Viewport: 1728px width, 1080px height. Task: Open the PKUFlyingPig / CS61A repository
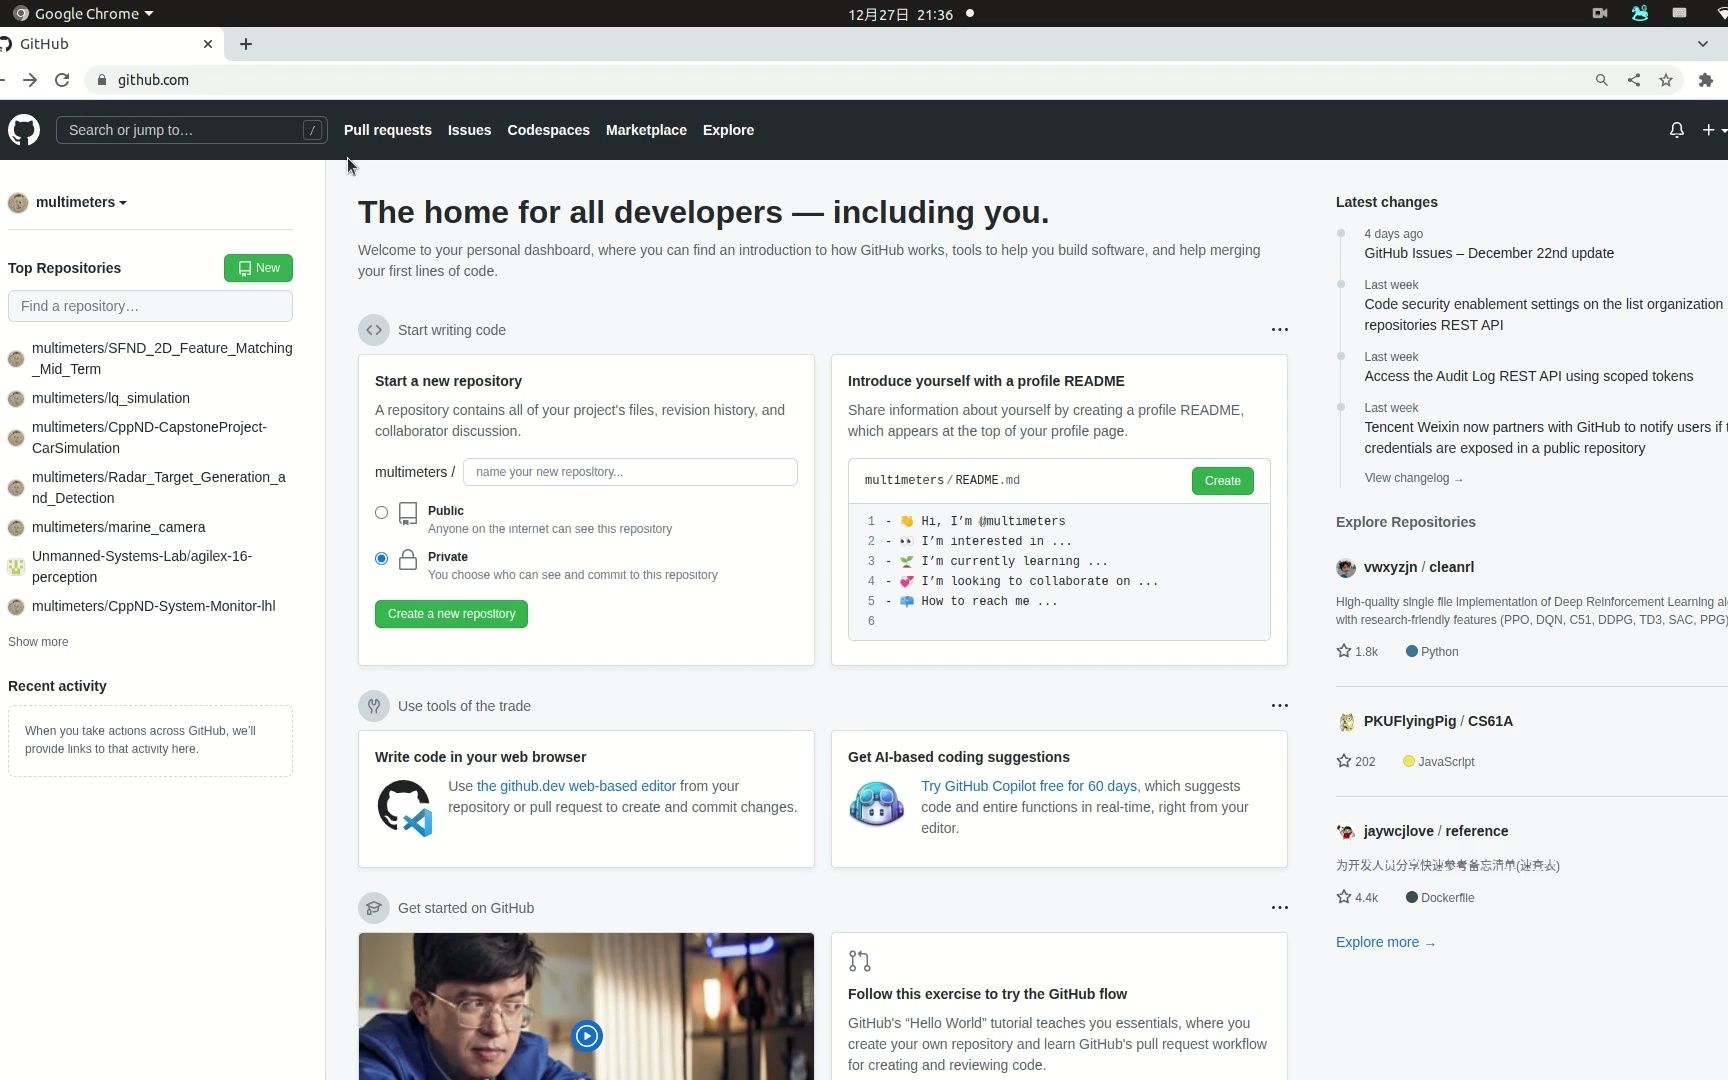click(1438, 721)
